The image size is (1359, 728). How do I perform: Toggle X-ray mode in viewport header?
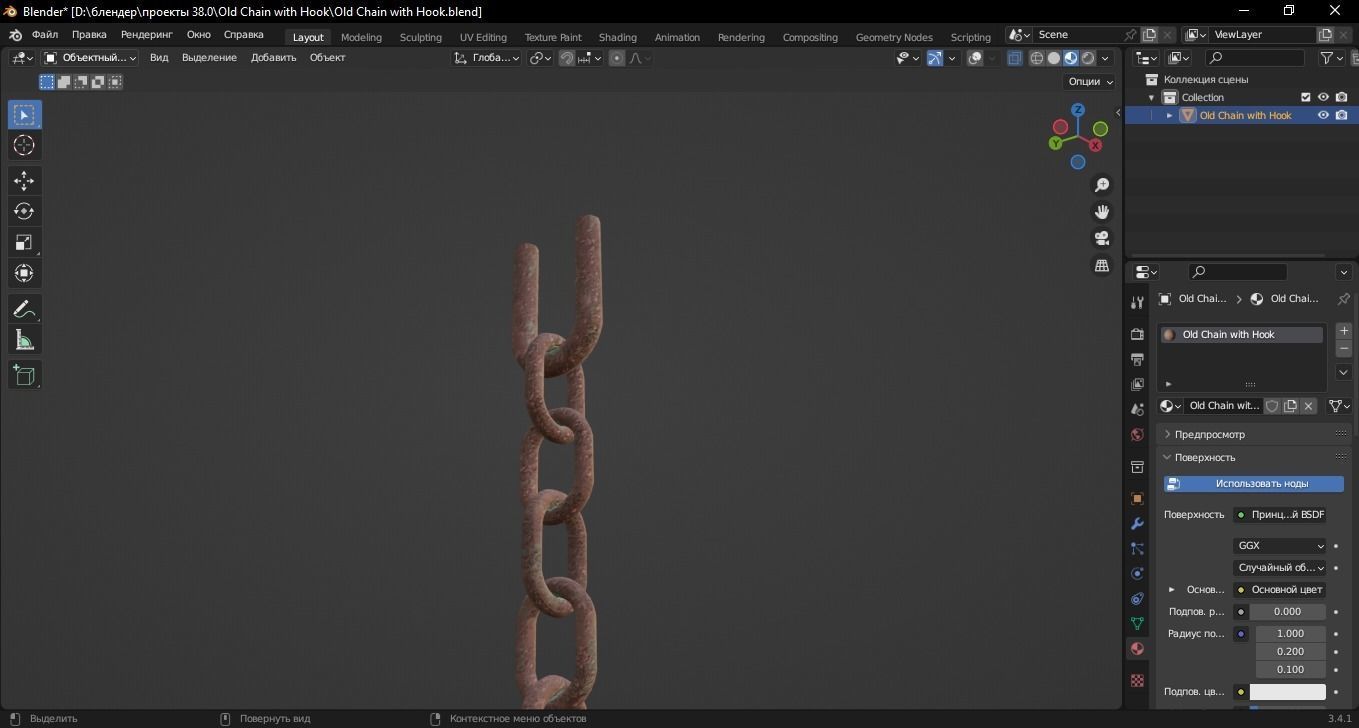(x=1014, y=58)
